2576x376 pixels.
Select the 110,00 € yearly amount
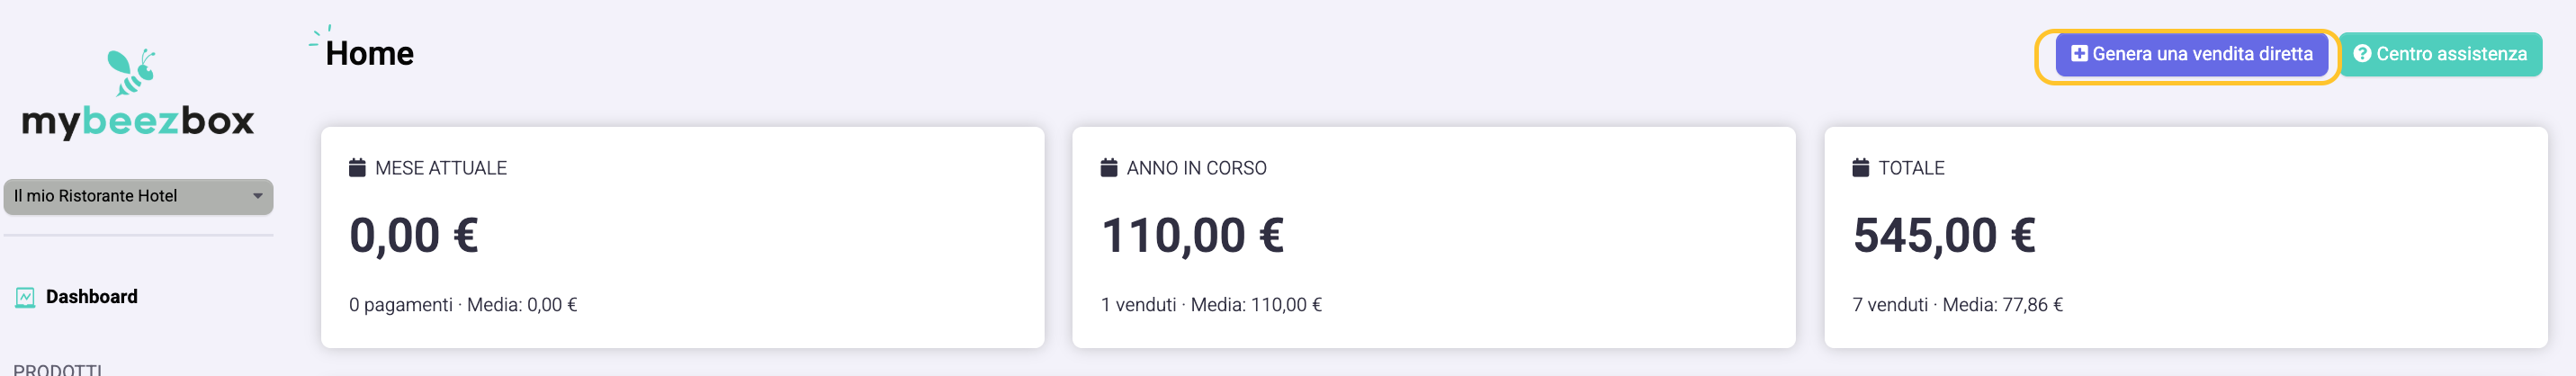[x=1192, y=236]
